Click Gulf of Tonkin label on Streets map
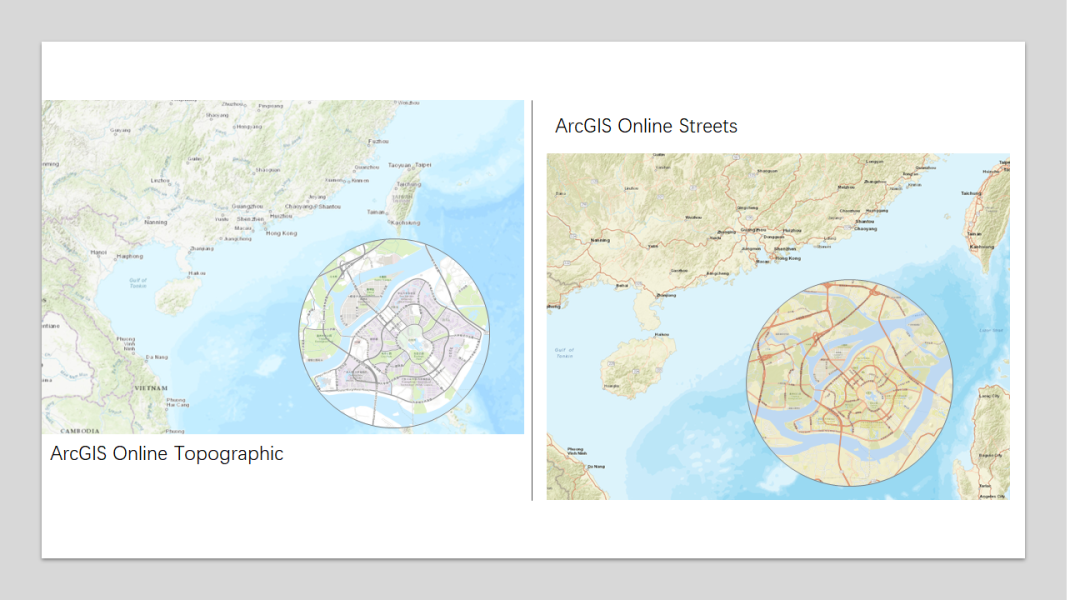This screenshot has width=1080, height=600. (x=565, y=353)
